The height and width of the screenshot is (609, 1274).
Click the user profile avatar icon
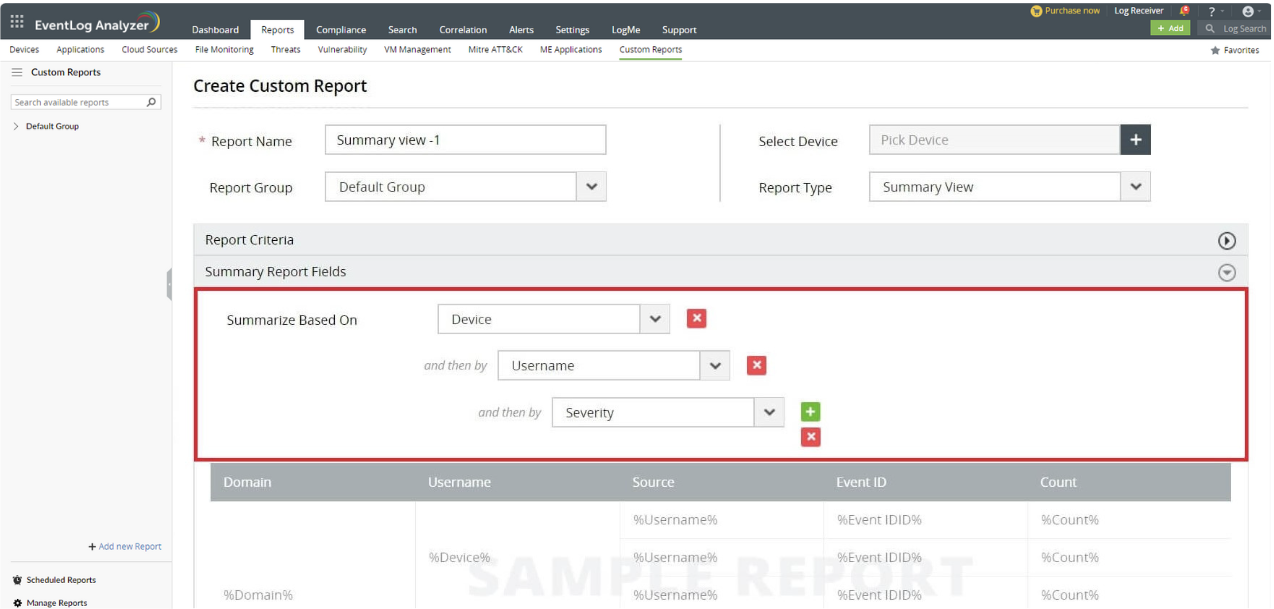click(1247, 11)
